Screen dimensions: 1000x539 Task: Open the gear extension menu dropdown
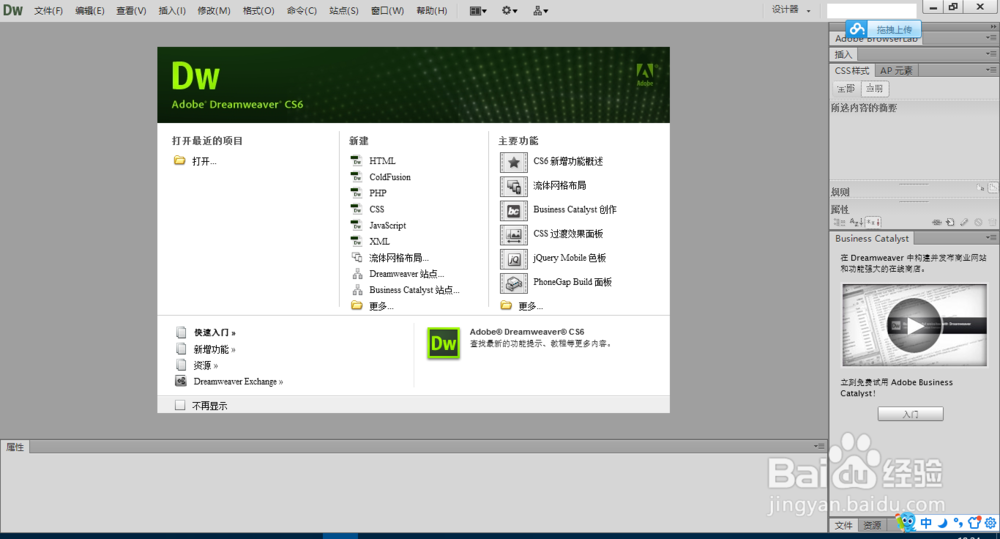point(509,11)
